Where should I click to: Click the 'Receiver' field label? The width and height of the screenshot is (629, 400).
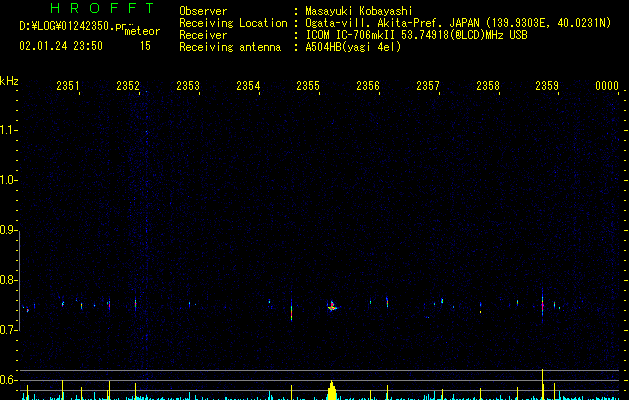click(x=203, y=35)
